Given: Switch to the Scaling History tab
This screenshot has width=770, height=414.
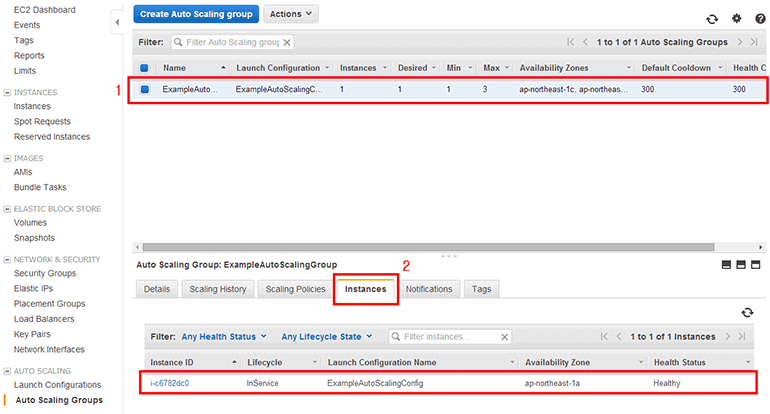Looking at the screenshot, I should click(x=217, y=289).
